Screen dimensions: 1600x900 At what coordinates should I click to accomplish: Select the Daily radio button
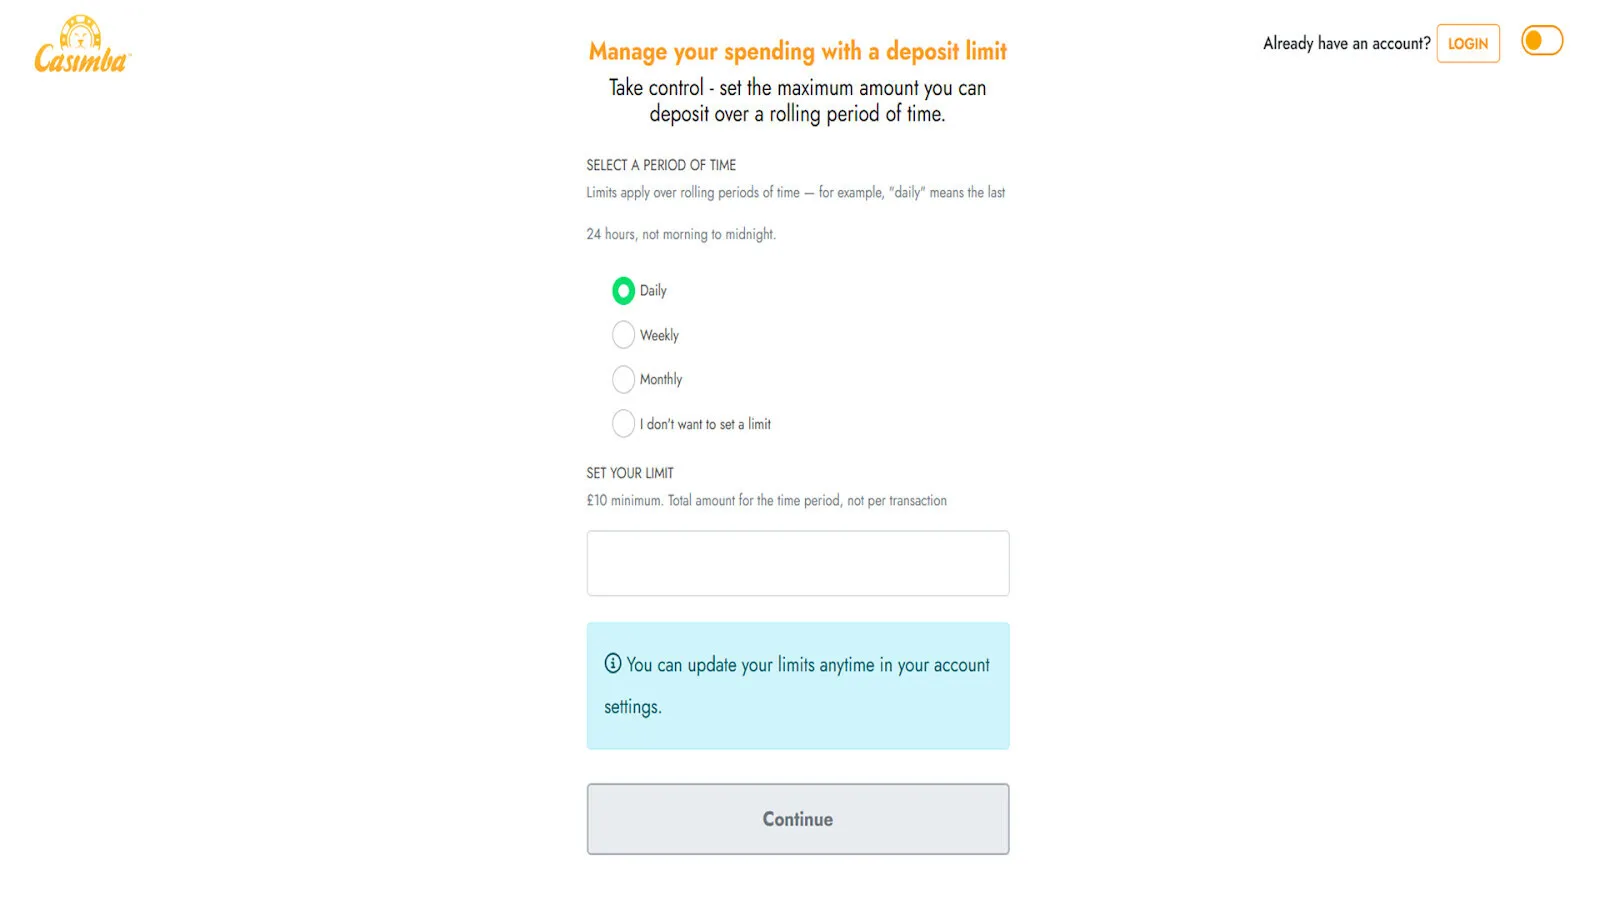623,291
